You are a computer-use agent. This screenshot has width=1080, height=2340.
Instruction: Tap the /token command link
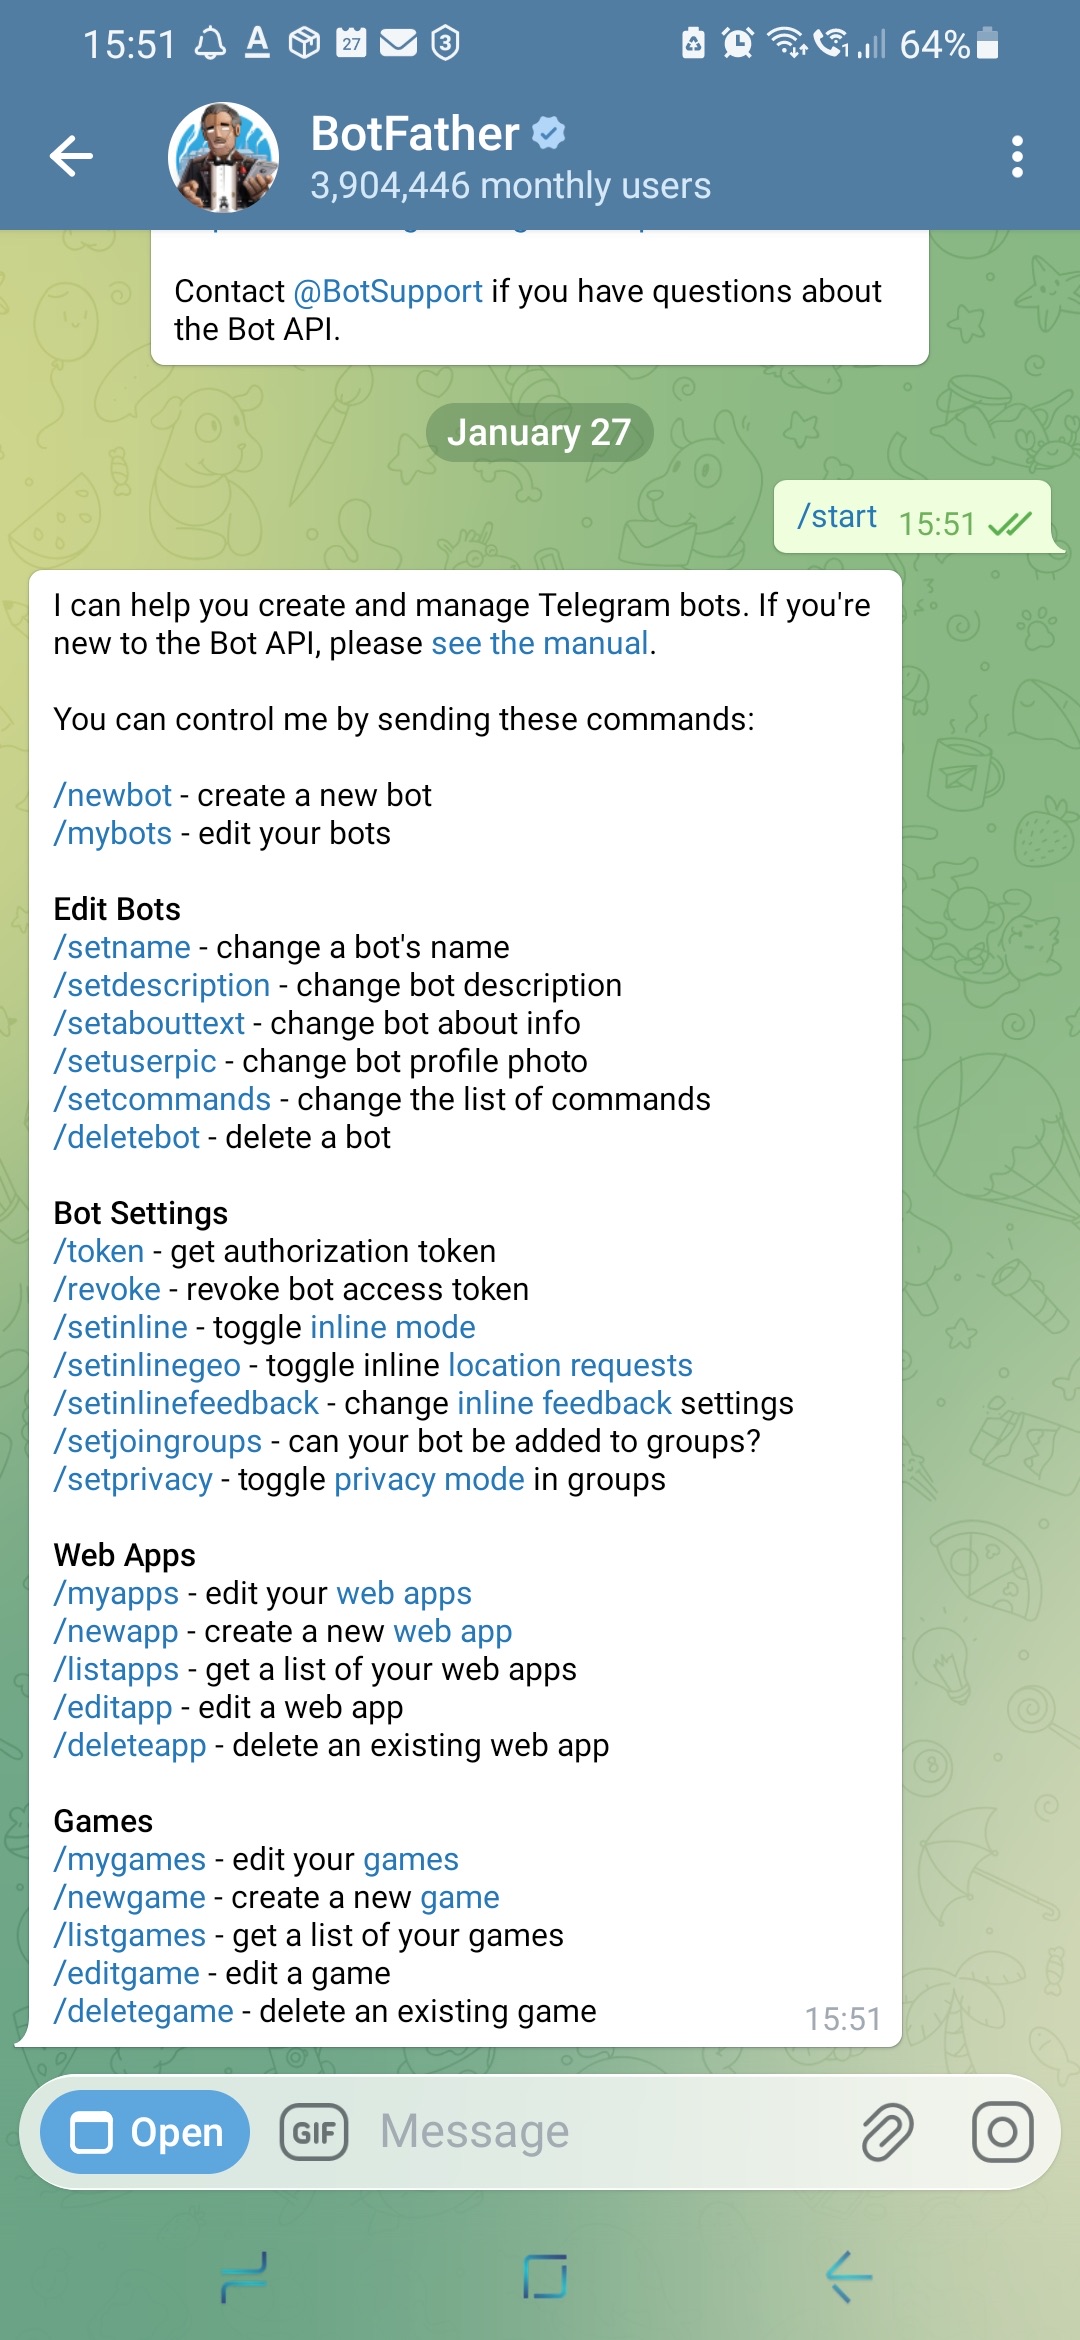coord(99,1251)
